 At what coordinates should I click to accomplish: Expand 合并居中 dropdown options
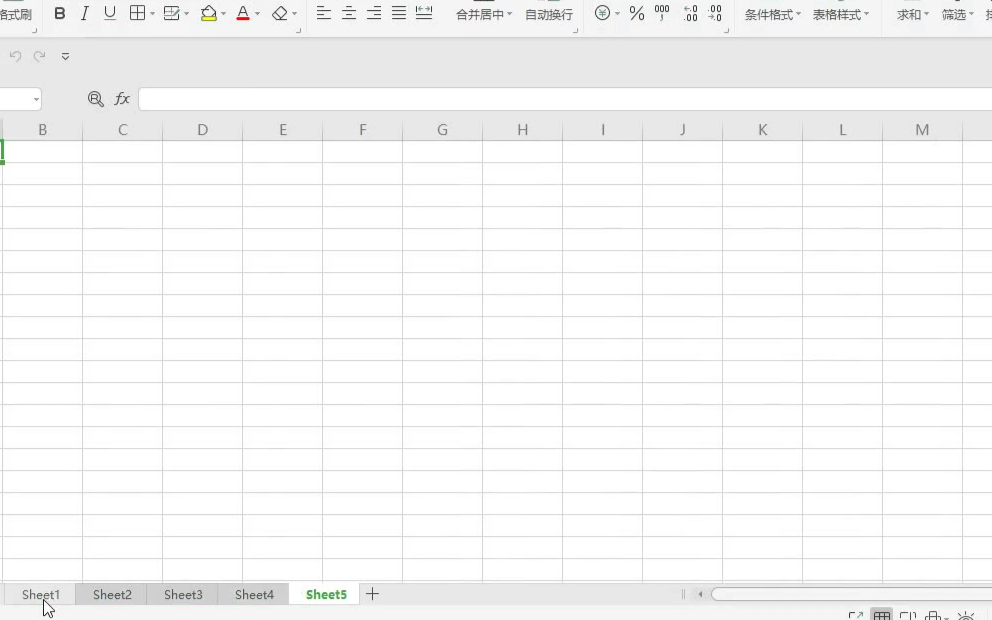pyautogui.click(x=509, y=15)
